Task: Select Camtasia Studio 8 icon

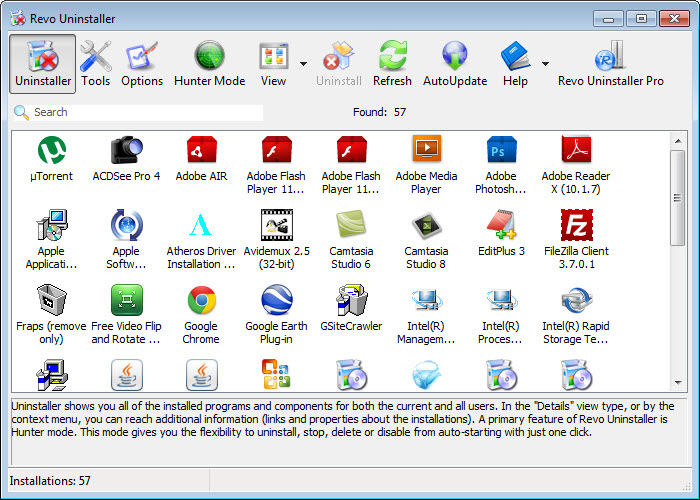Action: coord(426,226)
